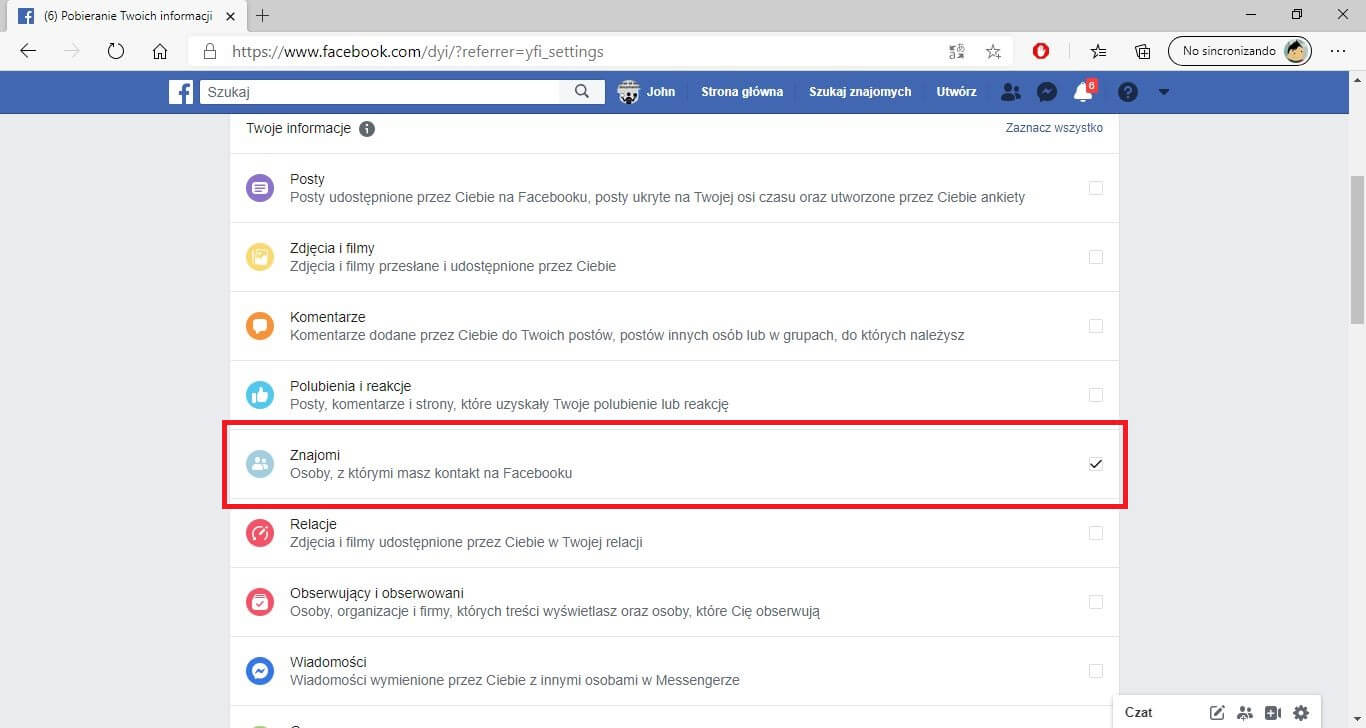Uncheck the Znajomi checkbox

tap(1096, 464)
